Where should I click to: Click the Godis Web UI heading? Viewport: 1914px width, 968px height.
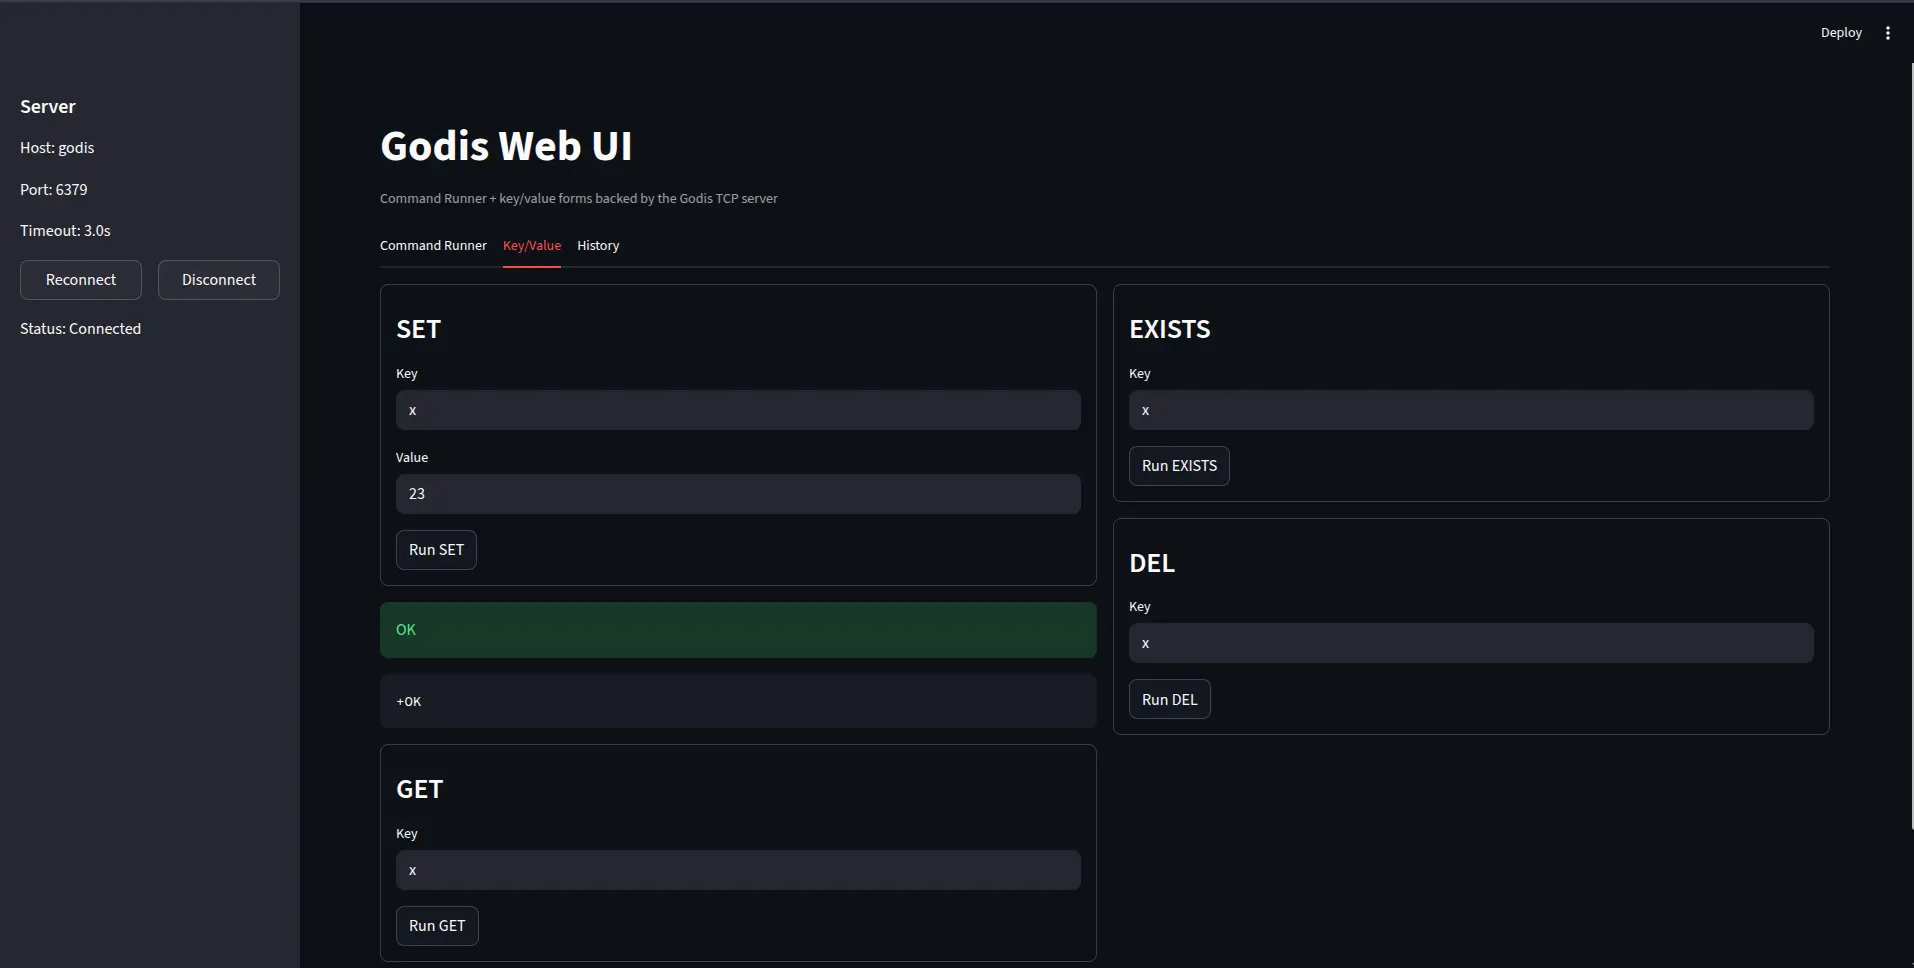point(506,146)
